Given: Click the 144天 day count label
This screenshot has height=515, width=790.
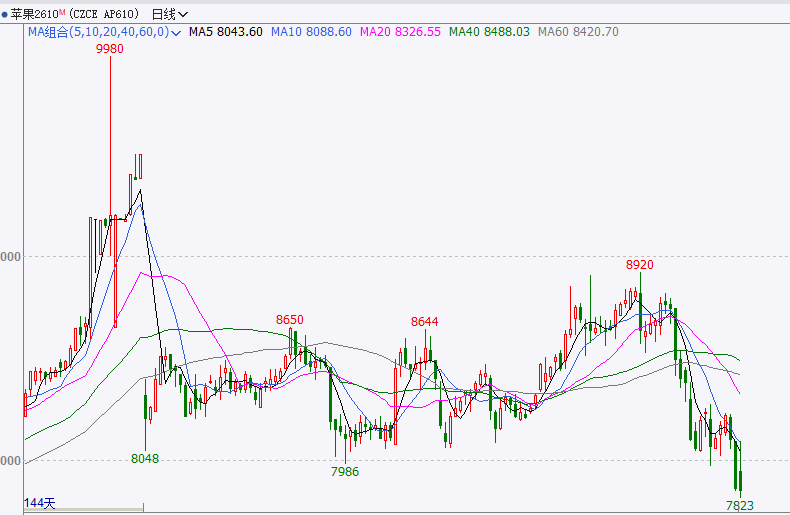Looking at the screenshot, I should pos(42,502).
